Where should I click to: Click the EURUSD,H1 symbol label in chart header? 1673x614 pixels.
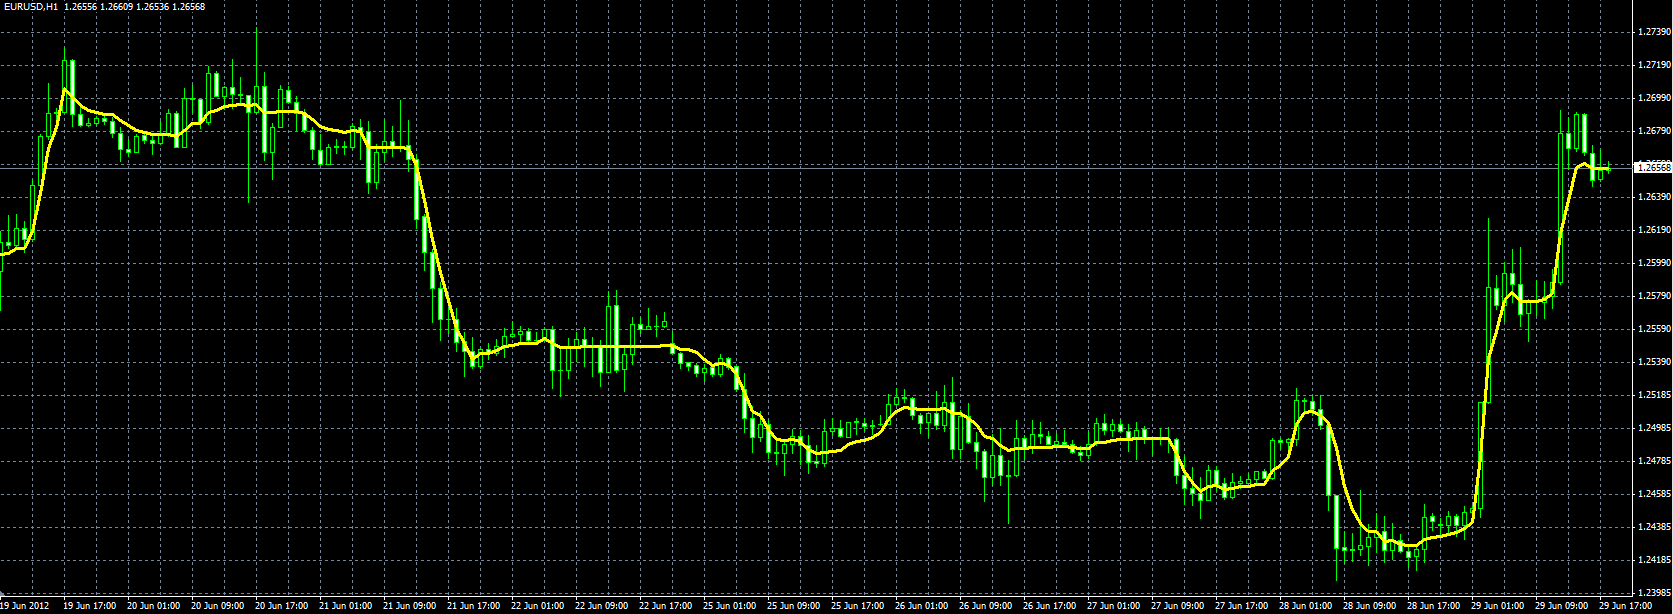[31, 7]
